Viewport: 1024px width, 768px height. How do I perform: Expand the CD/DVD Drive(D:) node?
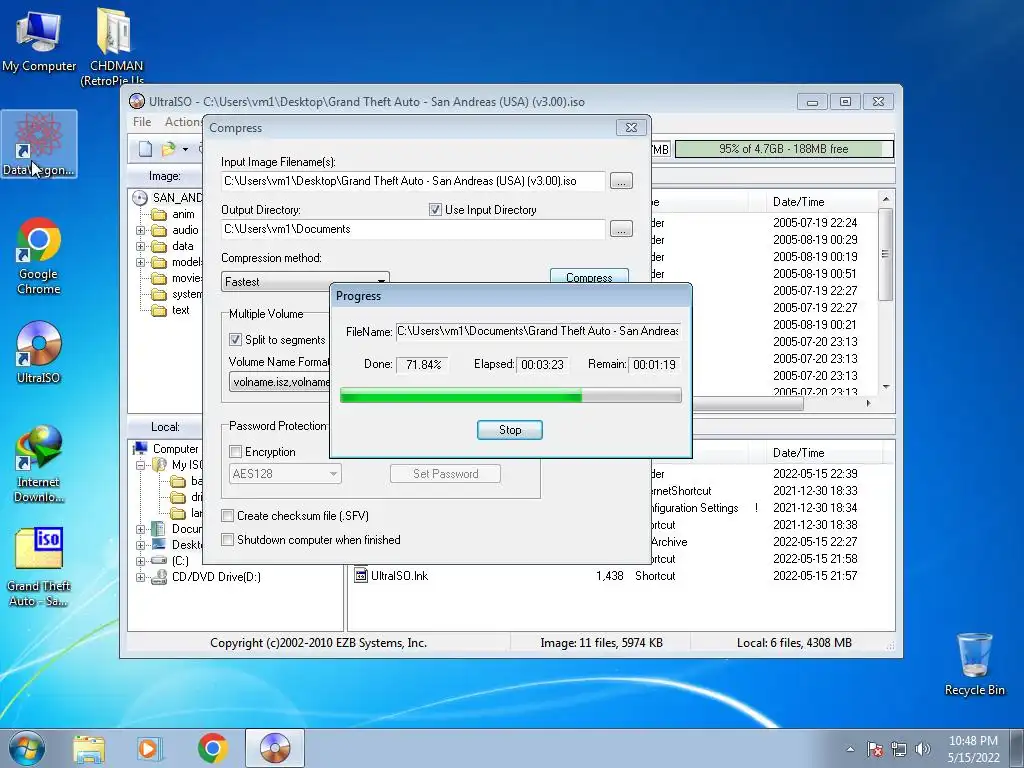(140, 577)
